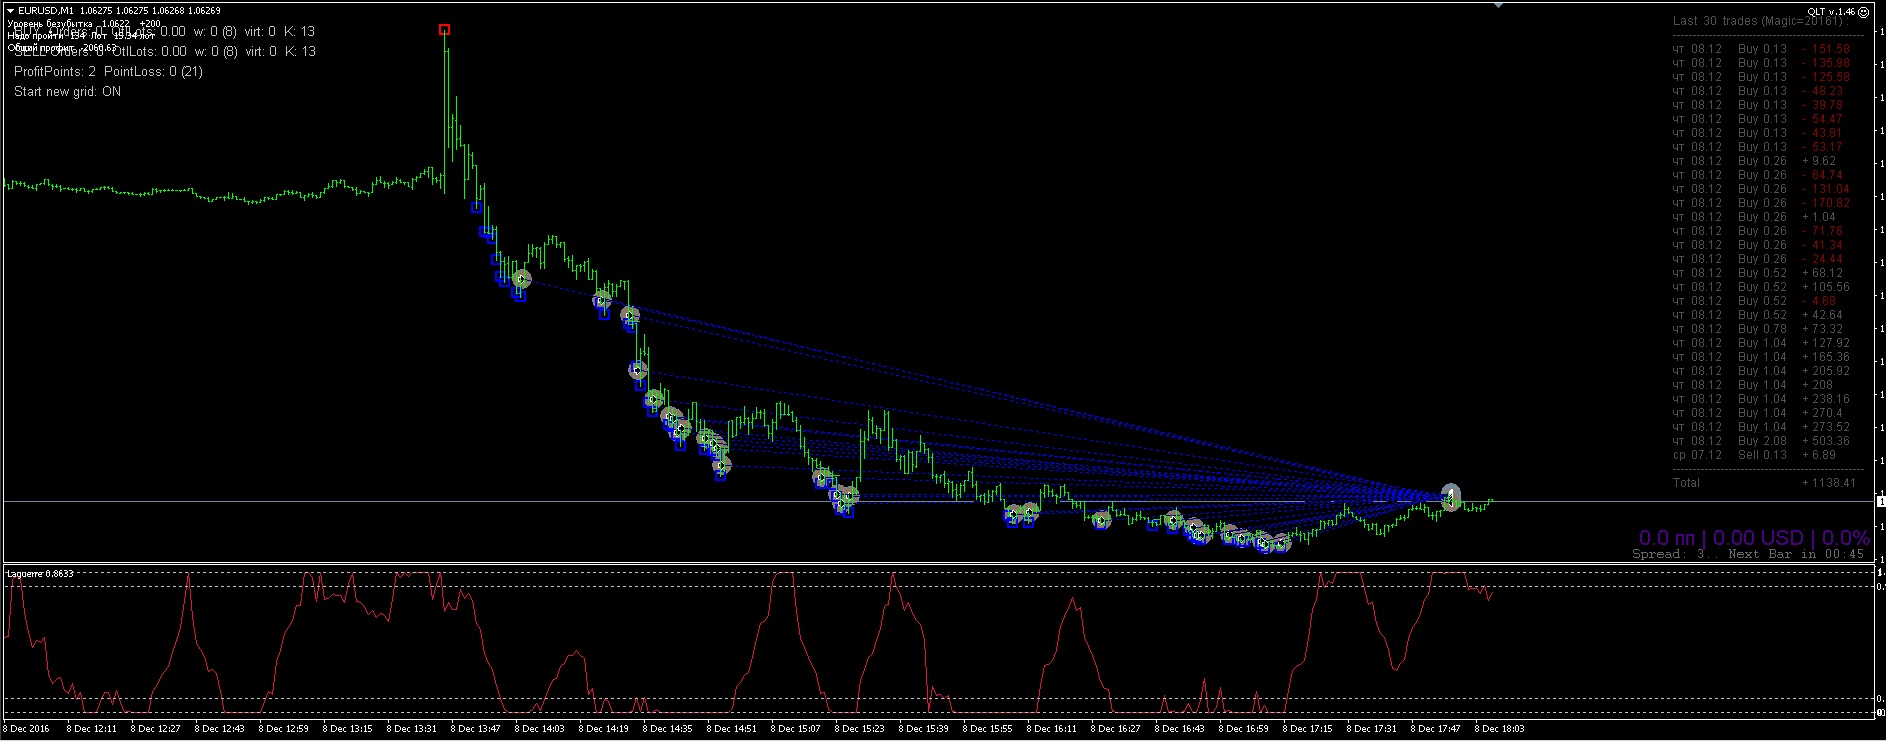Select the Buy 1.04 row with +273.52
The width and height of the screenshot is (1886, 741).
(x=1761, y=427)
